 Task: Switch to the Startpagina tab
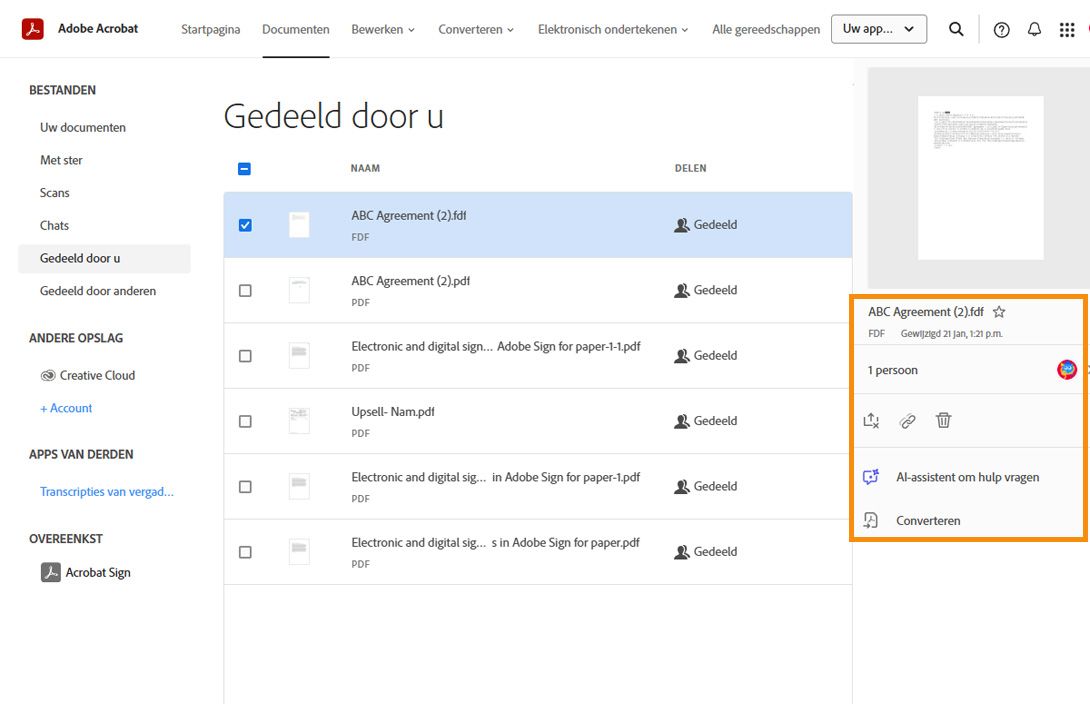[x=210, y=29]
